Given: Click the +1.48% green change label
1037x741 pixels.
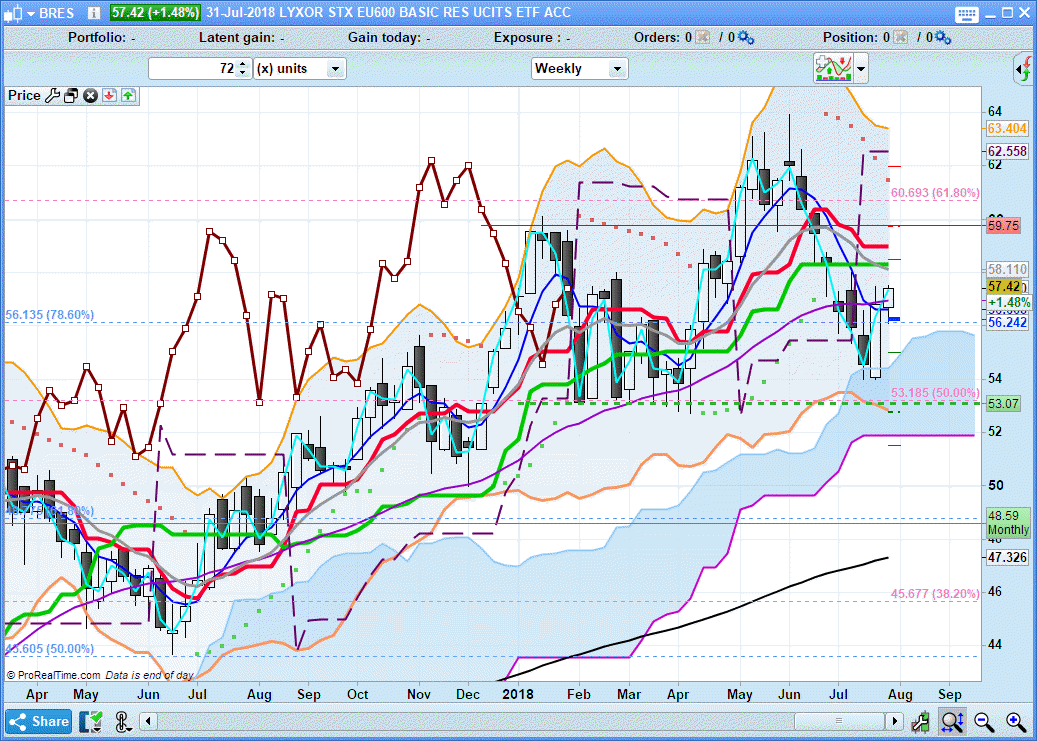Looking at the screenshot, I should pyautogui.click(x=1009, y=302).
